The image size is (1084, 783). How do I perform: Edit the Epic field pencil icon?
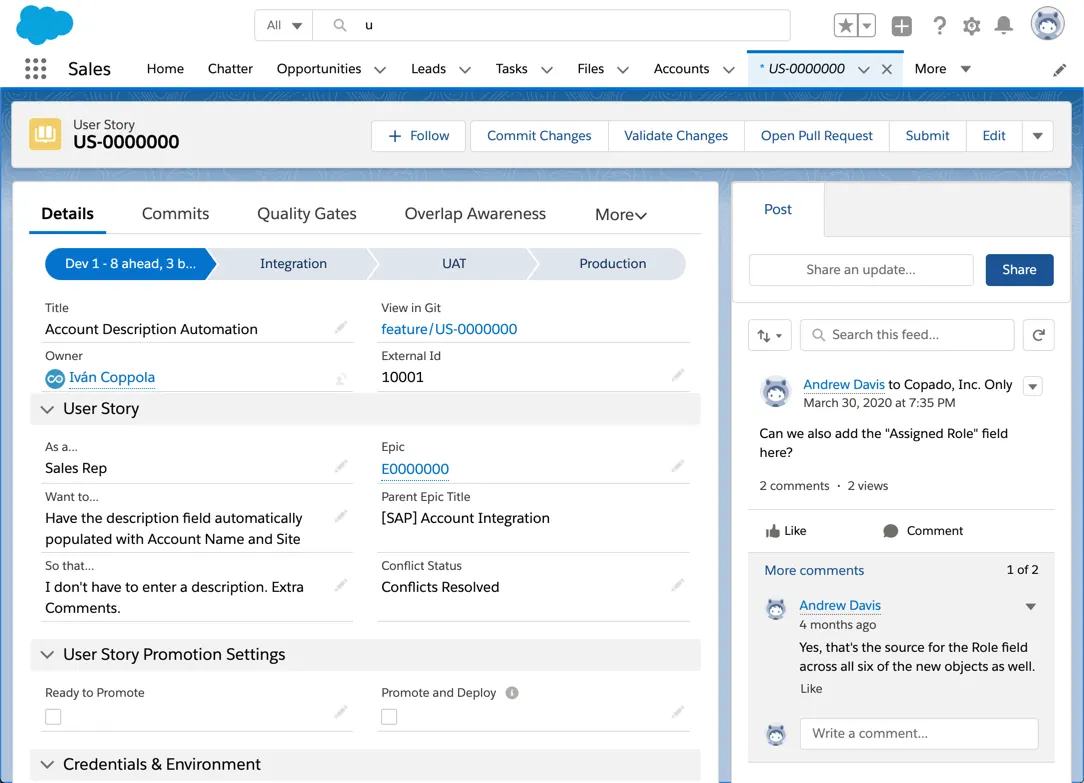(x=678, y=466)
